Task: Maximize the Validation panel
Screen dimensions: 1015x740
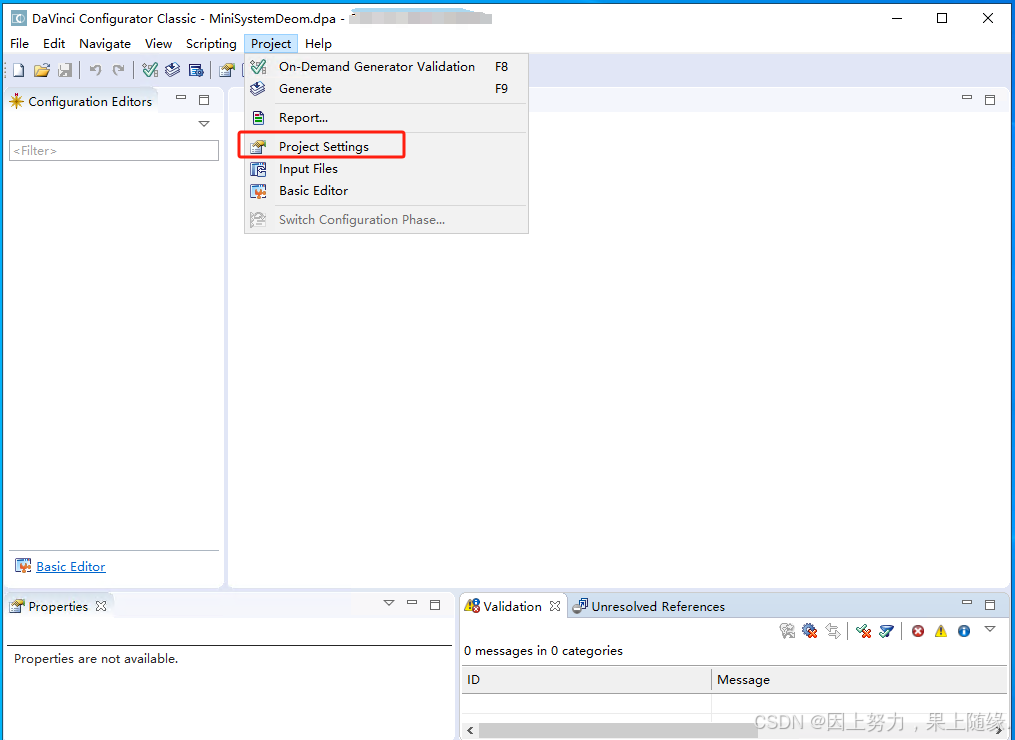Action: tap(990, 605)
